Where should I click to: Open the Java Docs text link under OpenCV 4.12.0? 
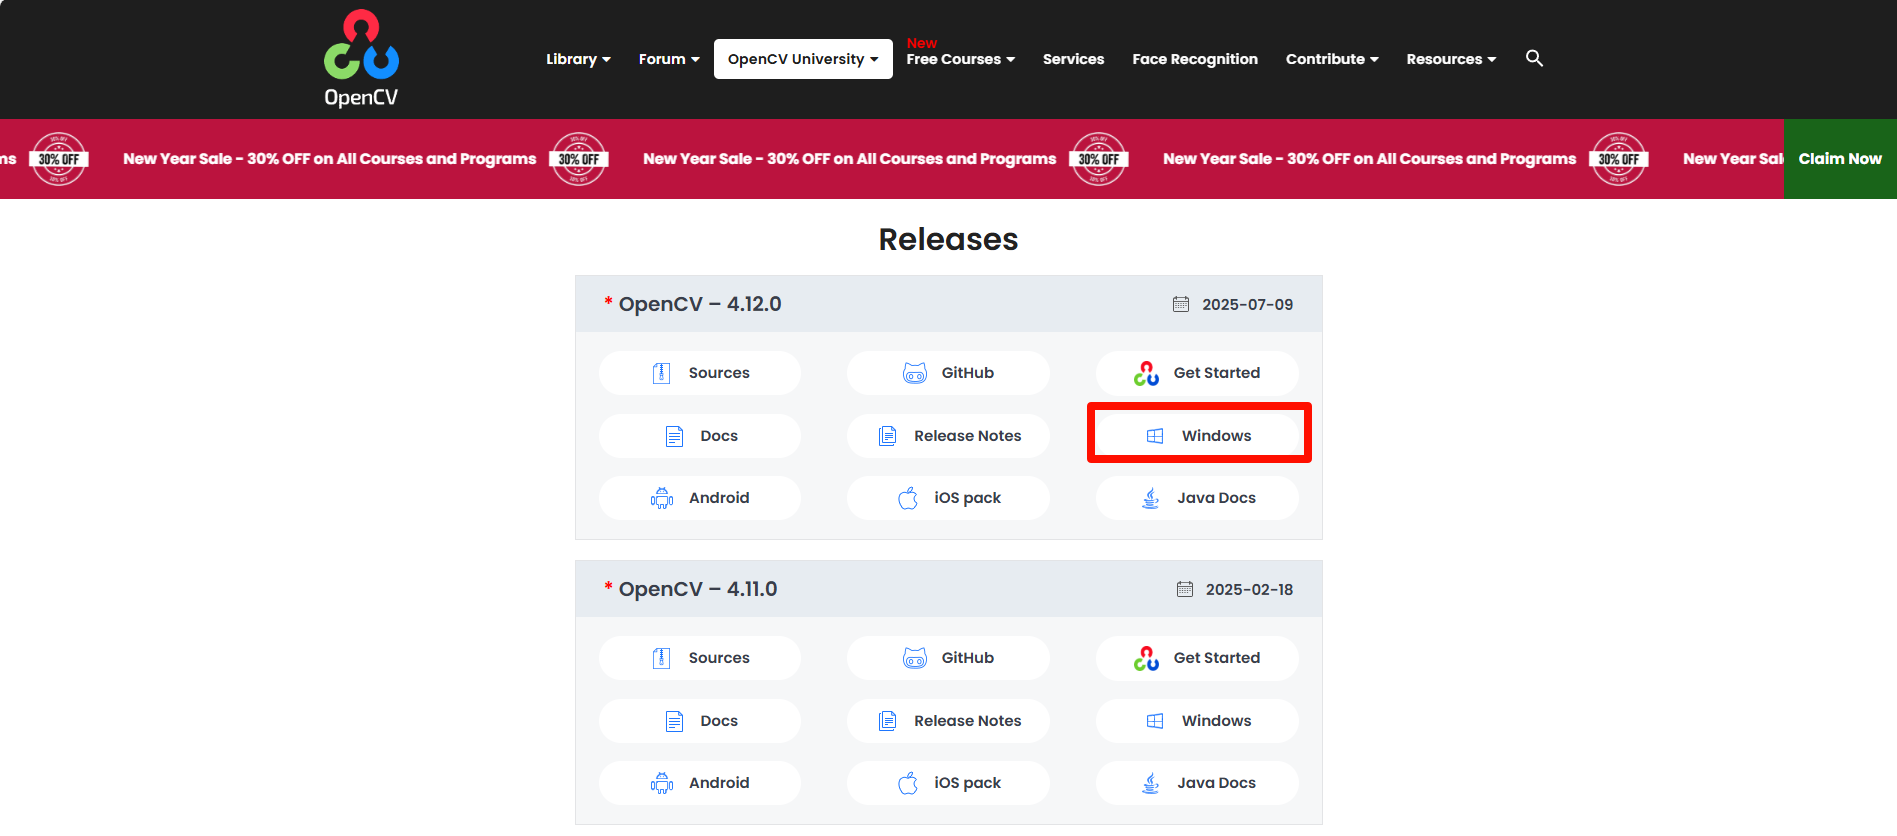pyautogui.click(x=1217, y=498)
